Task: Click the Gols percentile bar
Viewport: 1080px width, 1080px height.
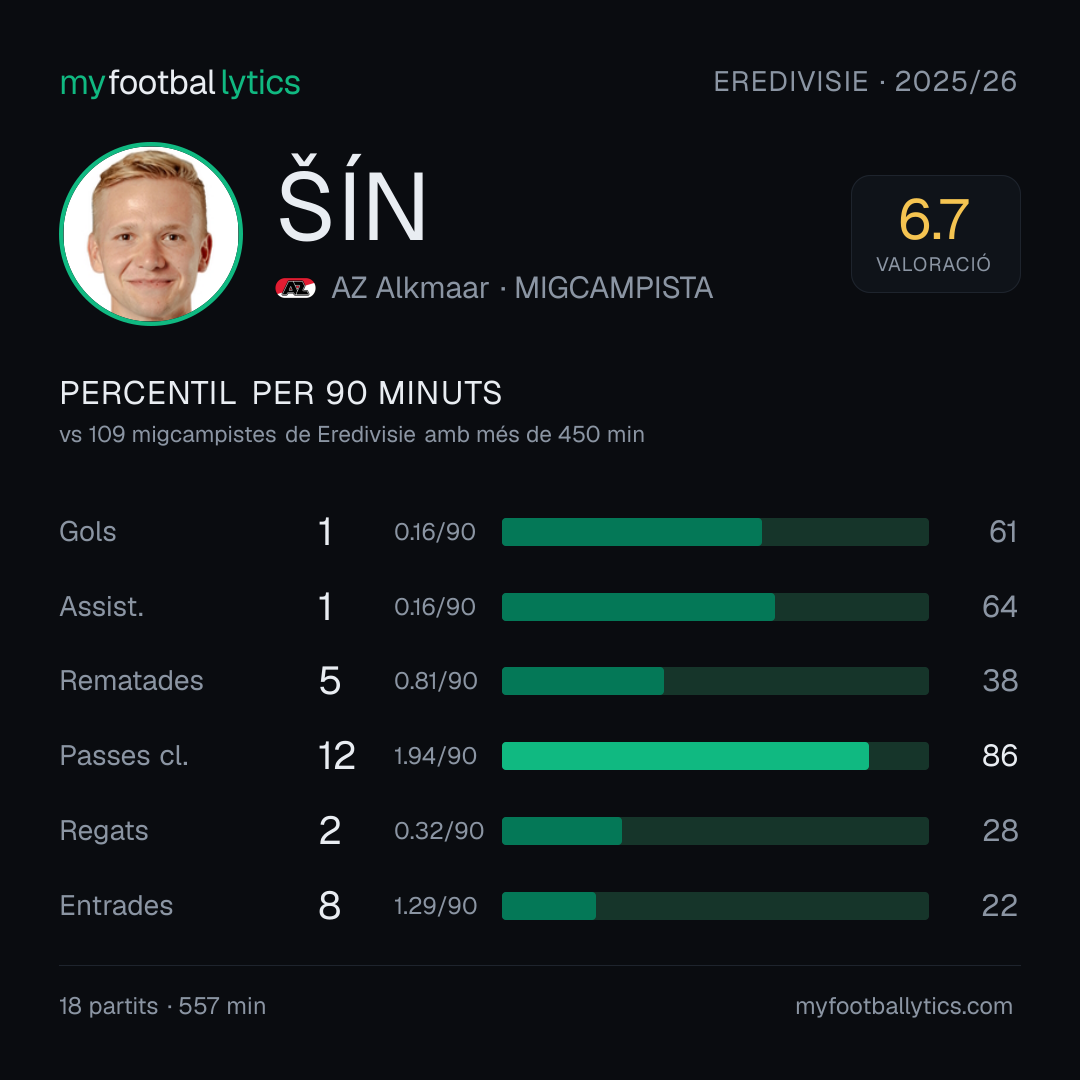Action: [x=715, y=532]
